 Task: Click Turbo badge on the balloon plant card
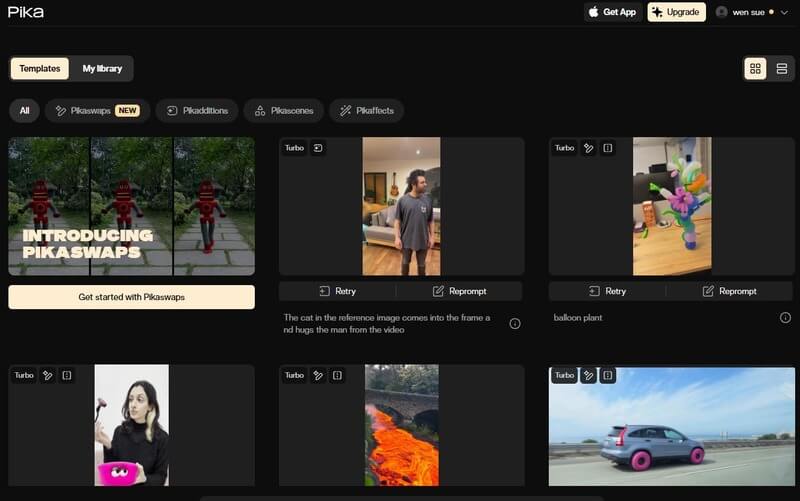564,148
